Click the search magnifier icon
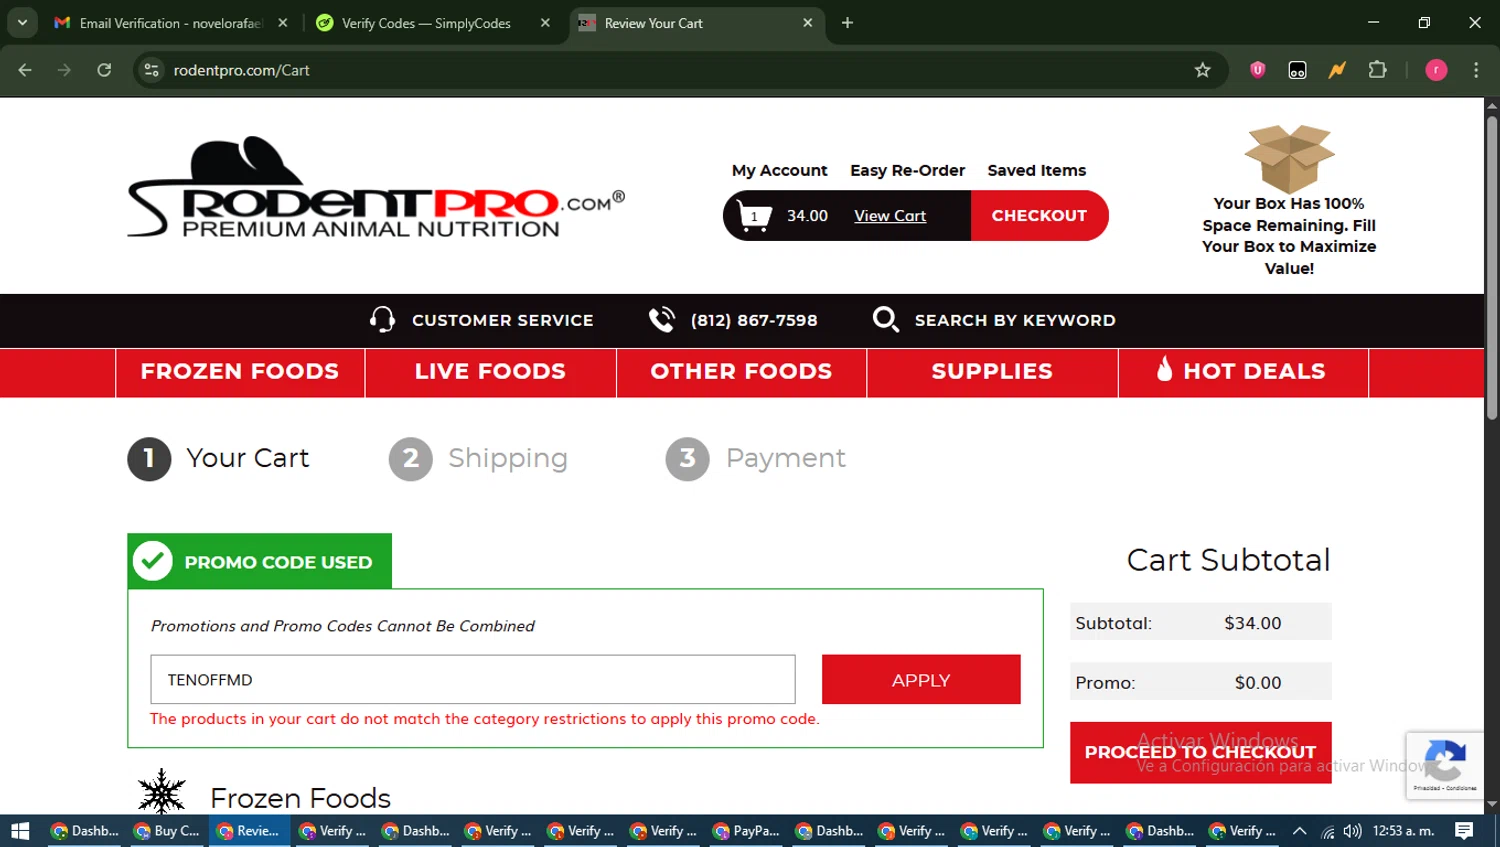 coord(885,319)
